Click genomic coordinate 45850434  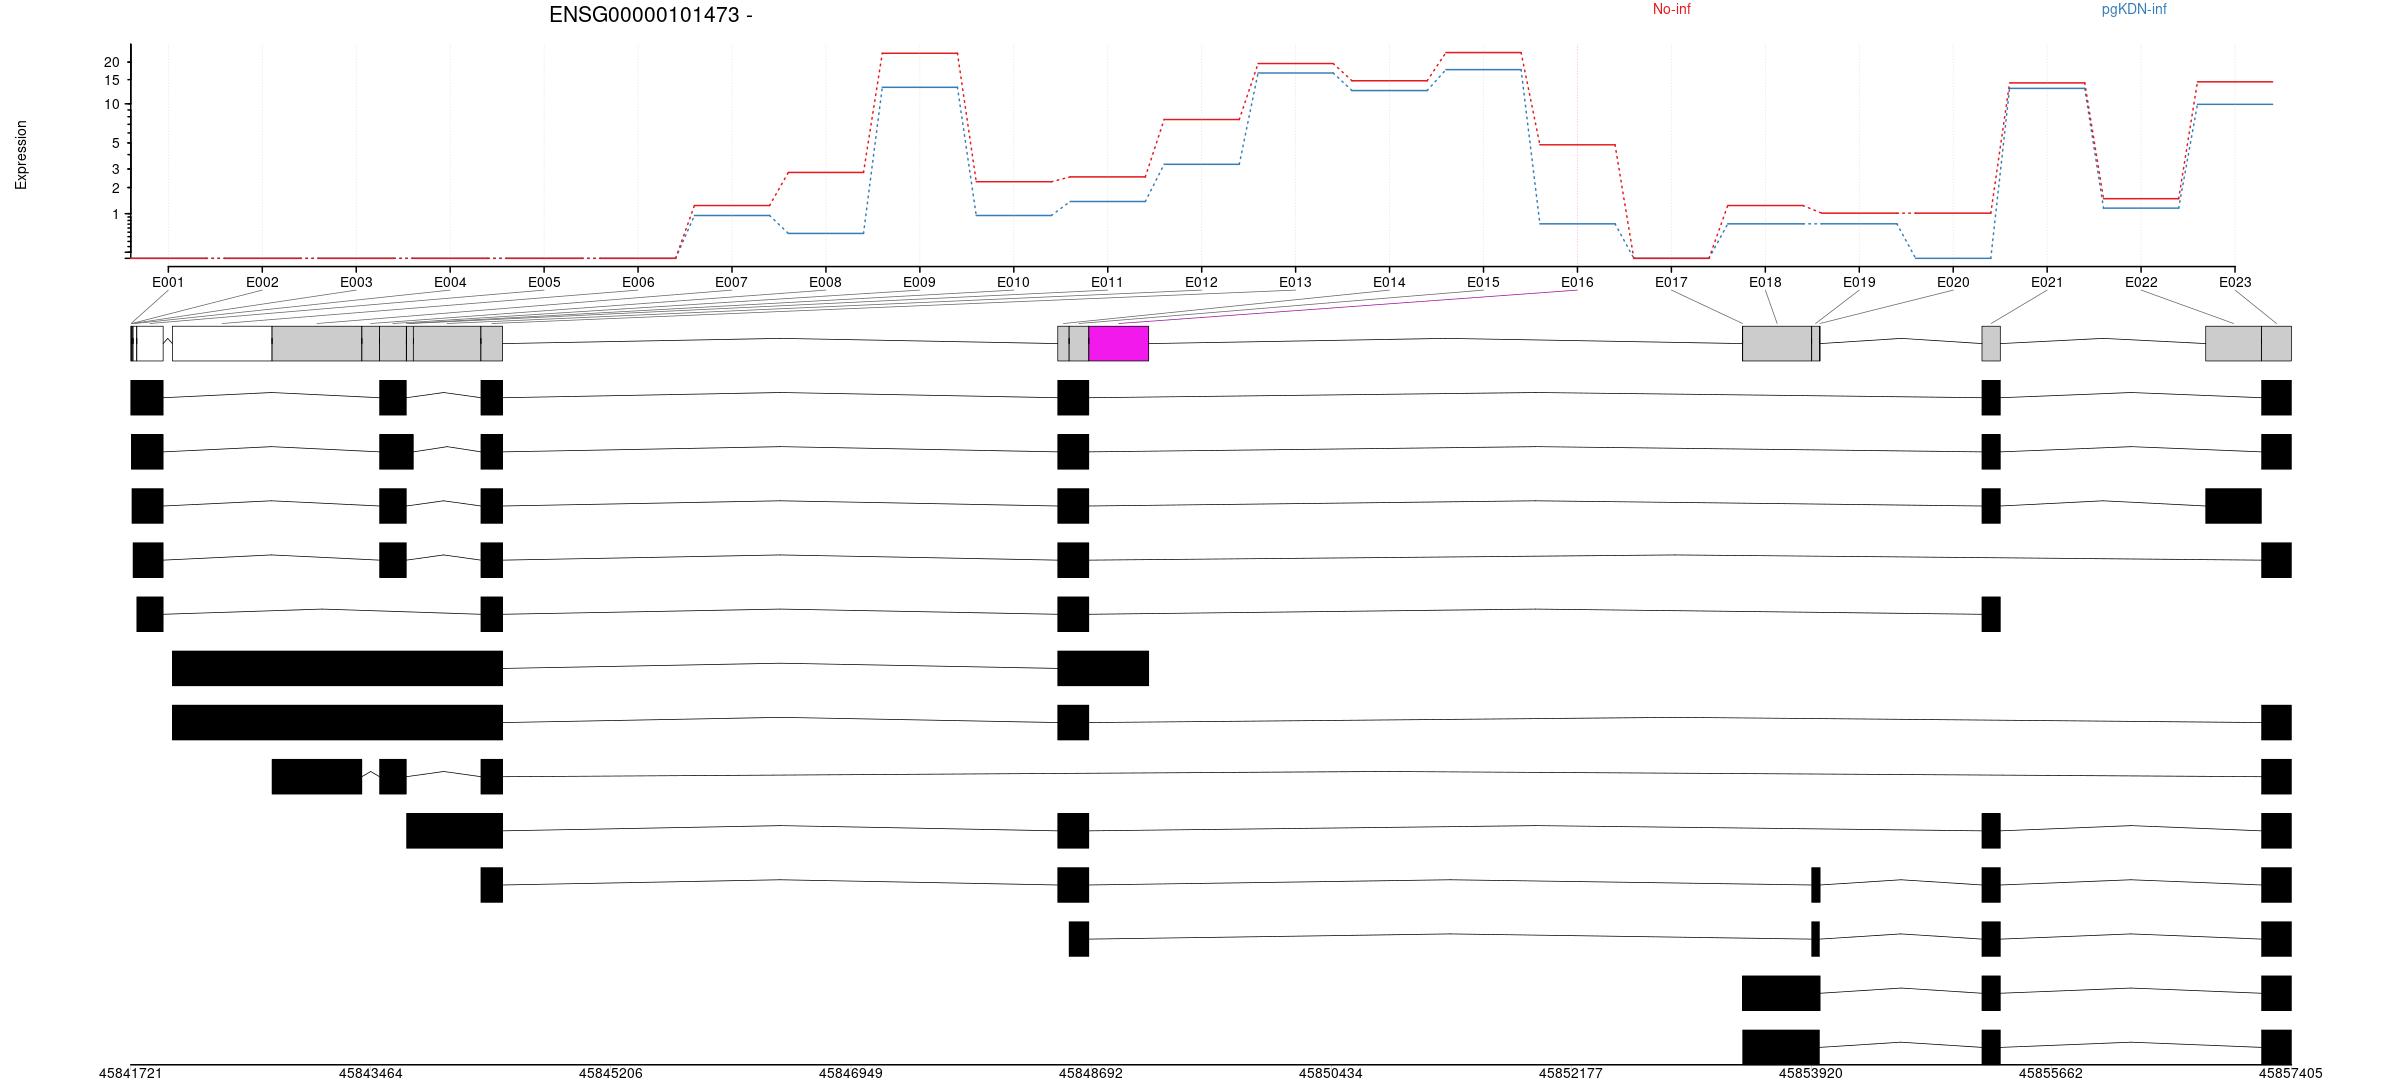[x=1330, y=1073]
